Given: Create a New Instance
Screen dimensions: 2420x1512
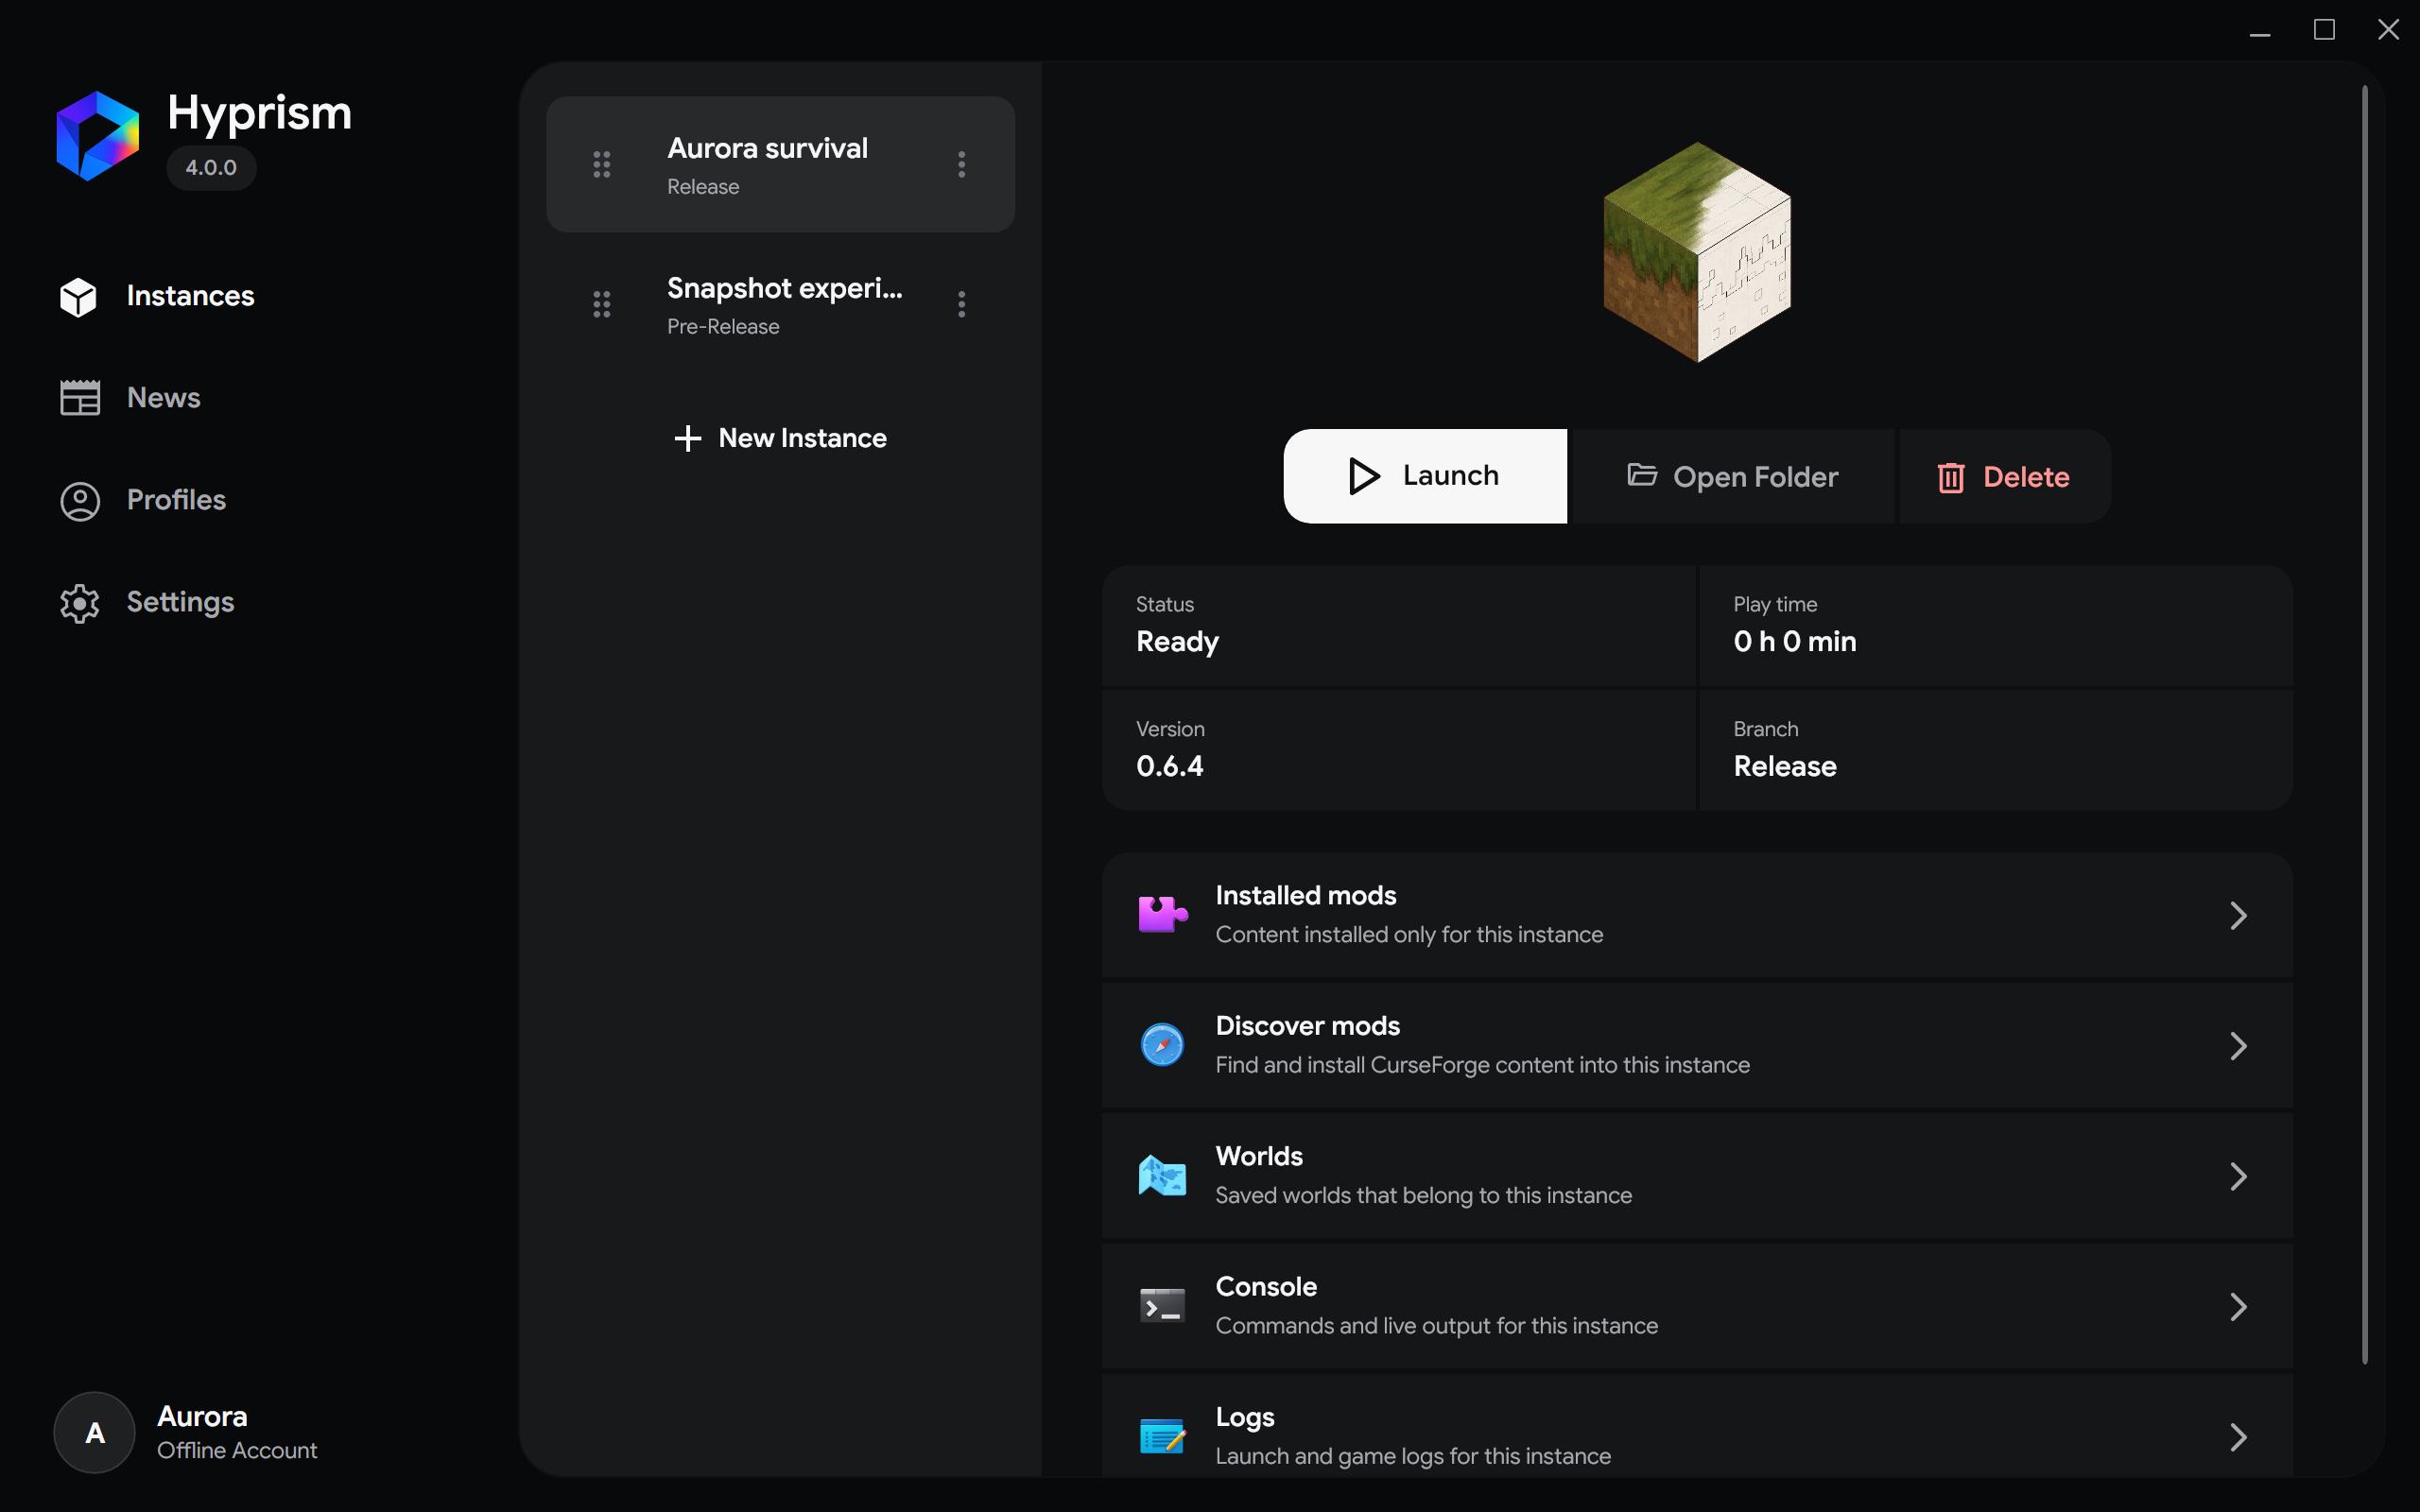Looking at the screenshot, I should (781, 438).
